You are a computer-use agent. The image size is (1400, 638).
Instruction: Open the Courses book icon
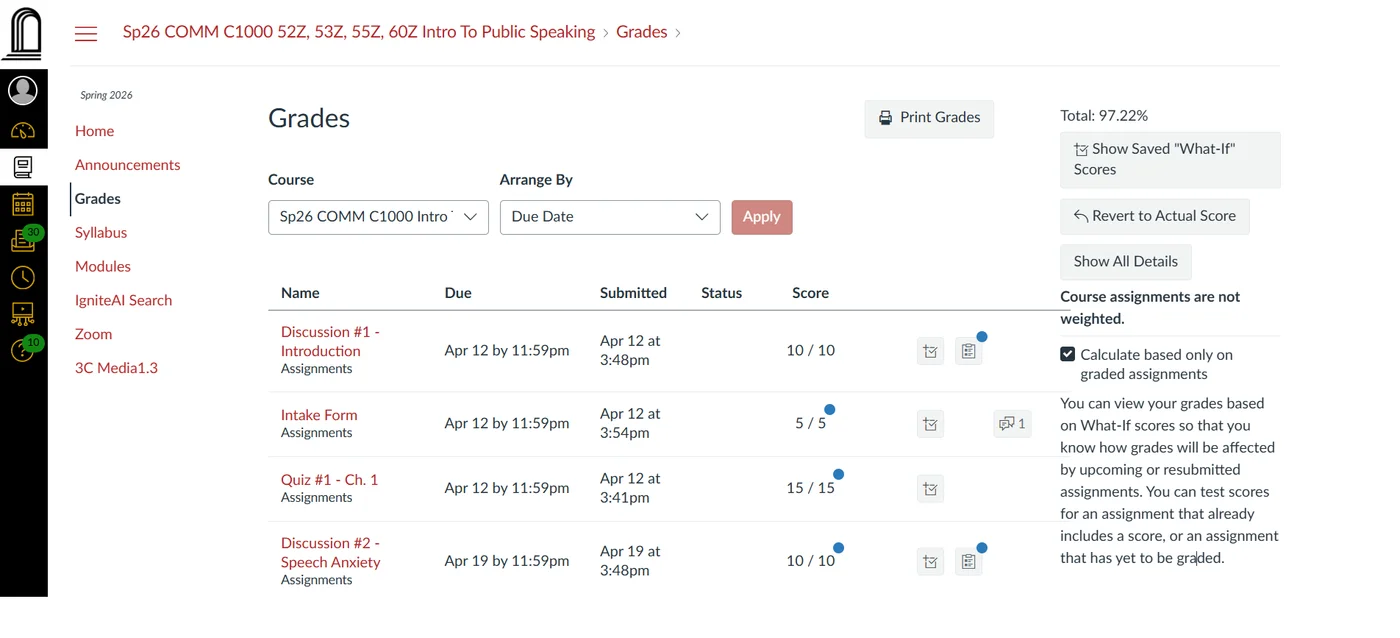(23, 167)
